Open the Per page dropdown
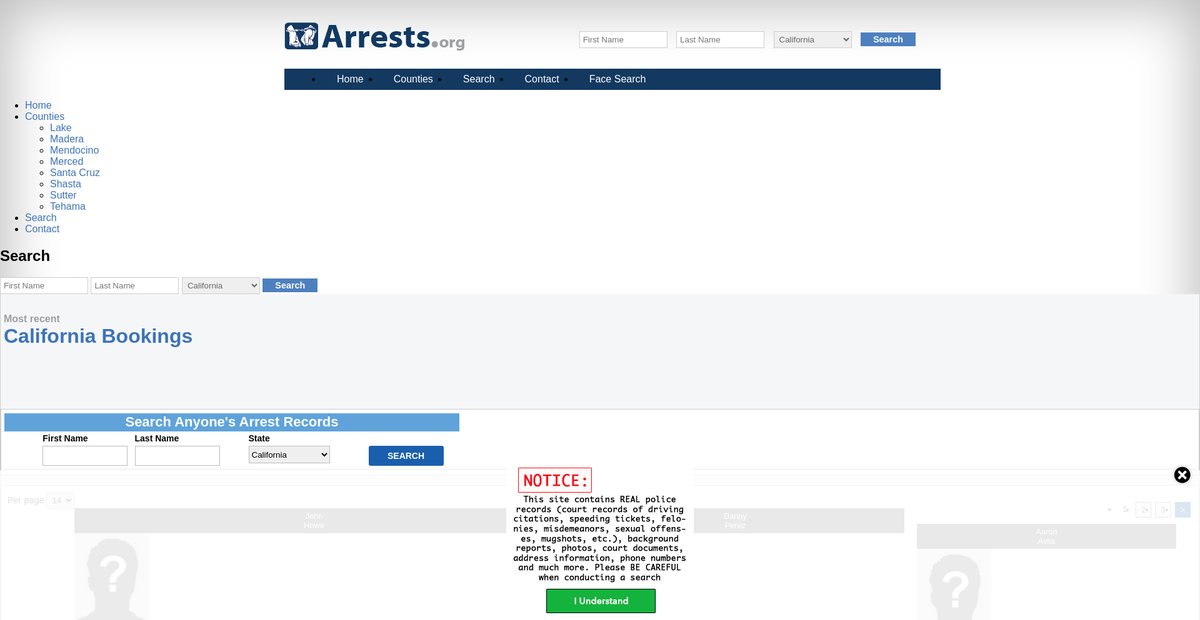The width and height of the screenshot is (1200, 620). (61, 500)
